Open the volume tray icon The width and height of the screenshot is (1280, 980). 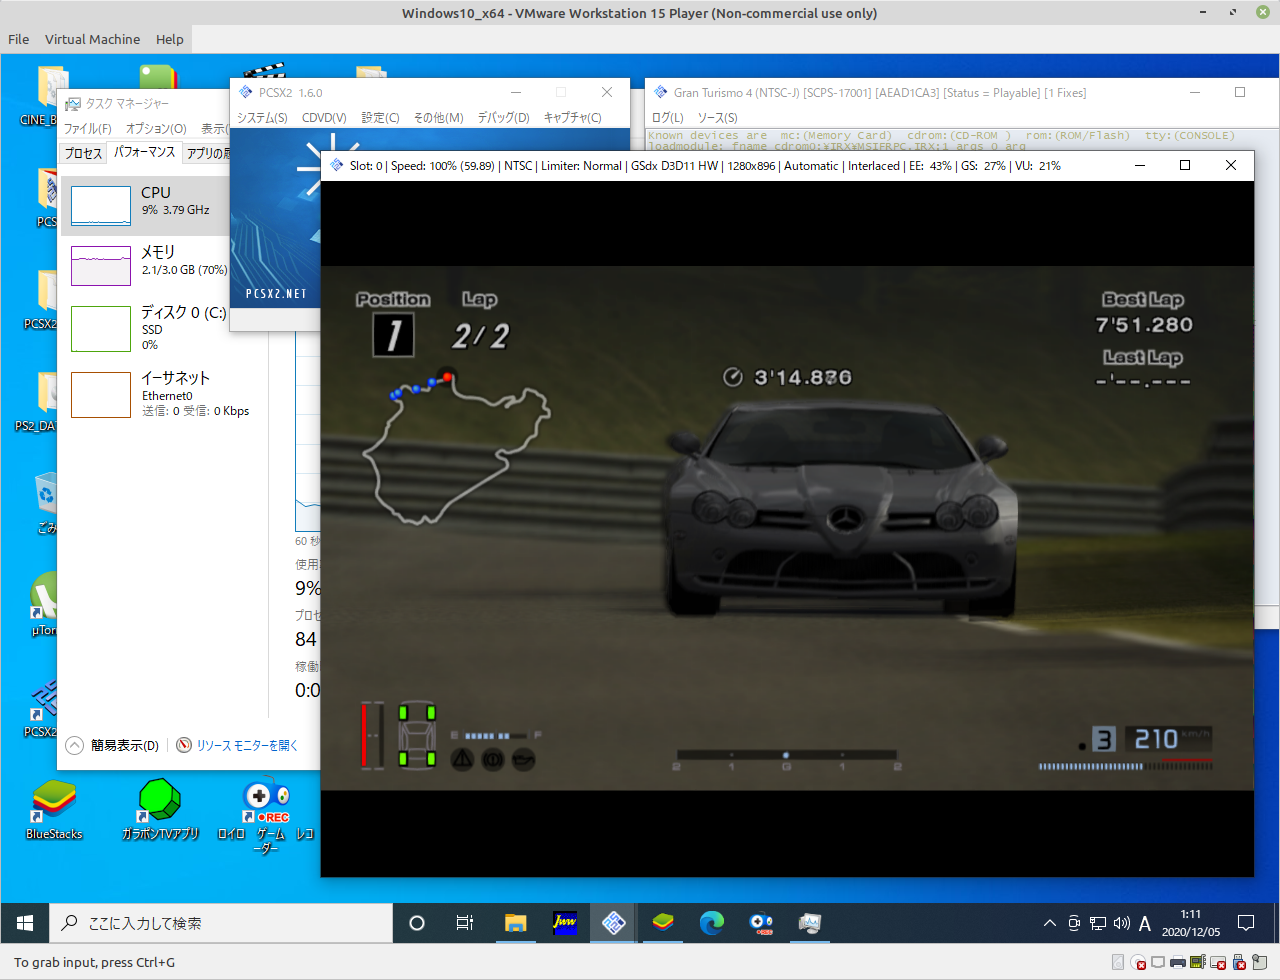coord(1121,923)
